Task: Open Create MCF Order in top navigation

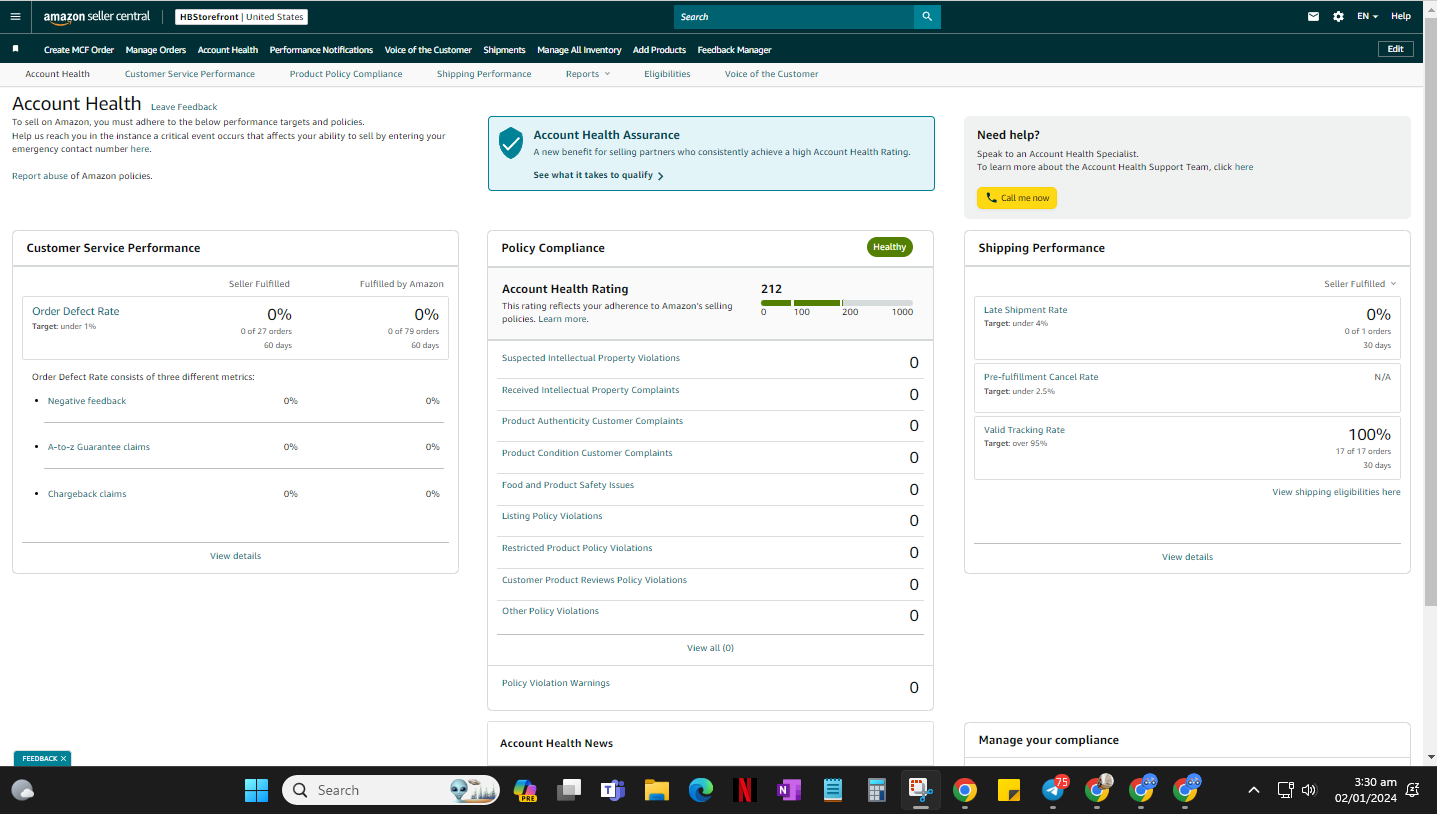Action: pyautogui.click(x=79, y=50)
